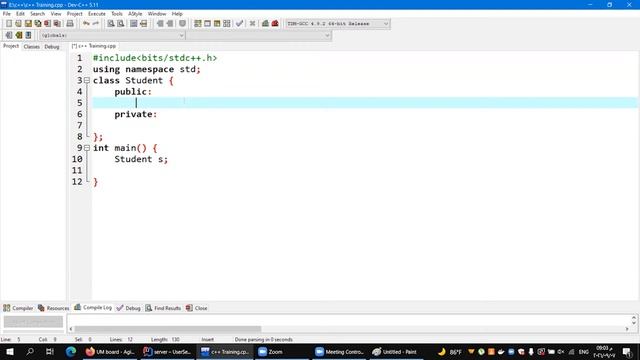The height and width of the screenshot is (360, 640).
Task: Open Microsoft Edge from the taskbar
Action: (x=71, y=351)
